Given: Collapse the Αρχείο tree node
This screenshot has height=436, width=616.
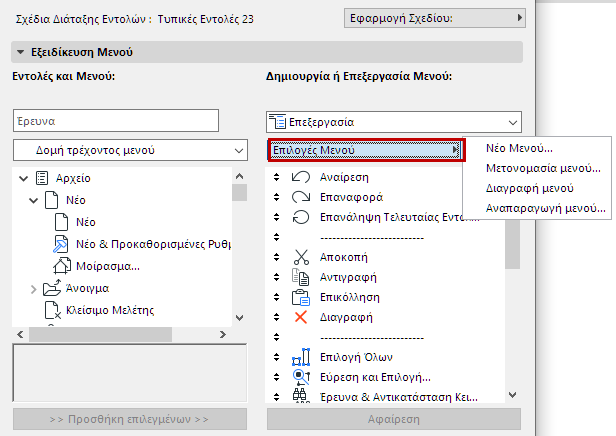Looking at the screenshot, I should tap(22, 178).
